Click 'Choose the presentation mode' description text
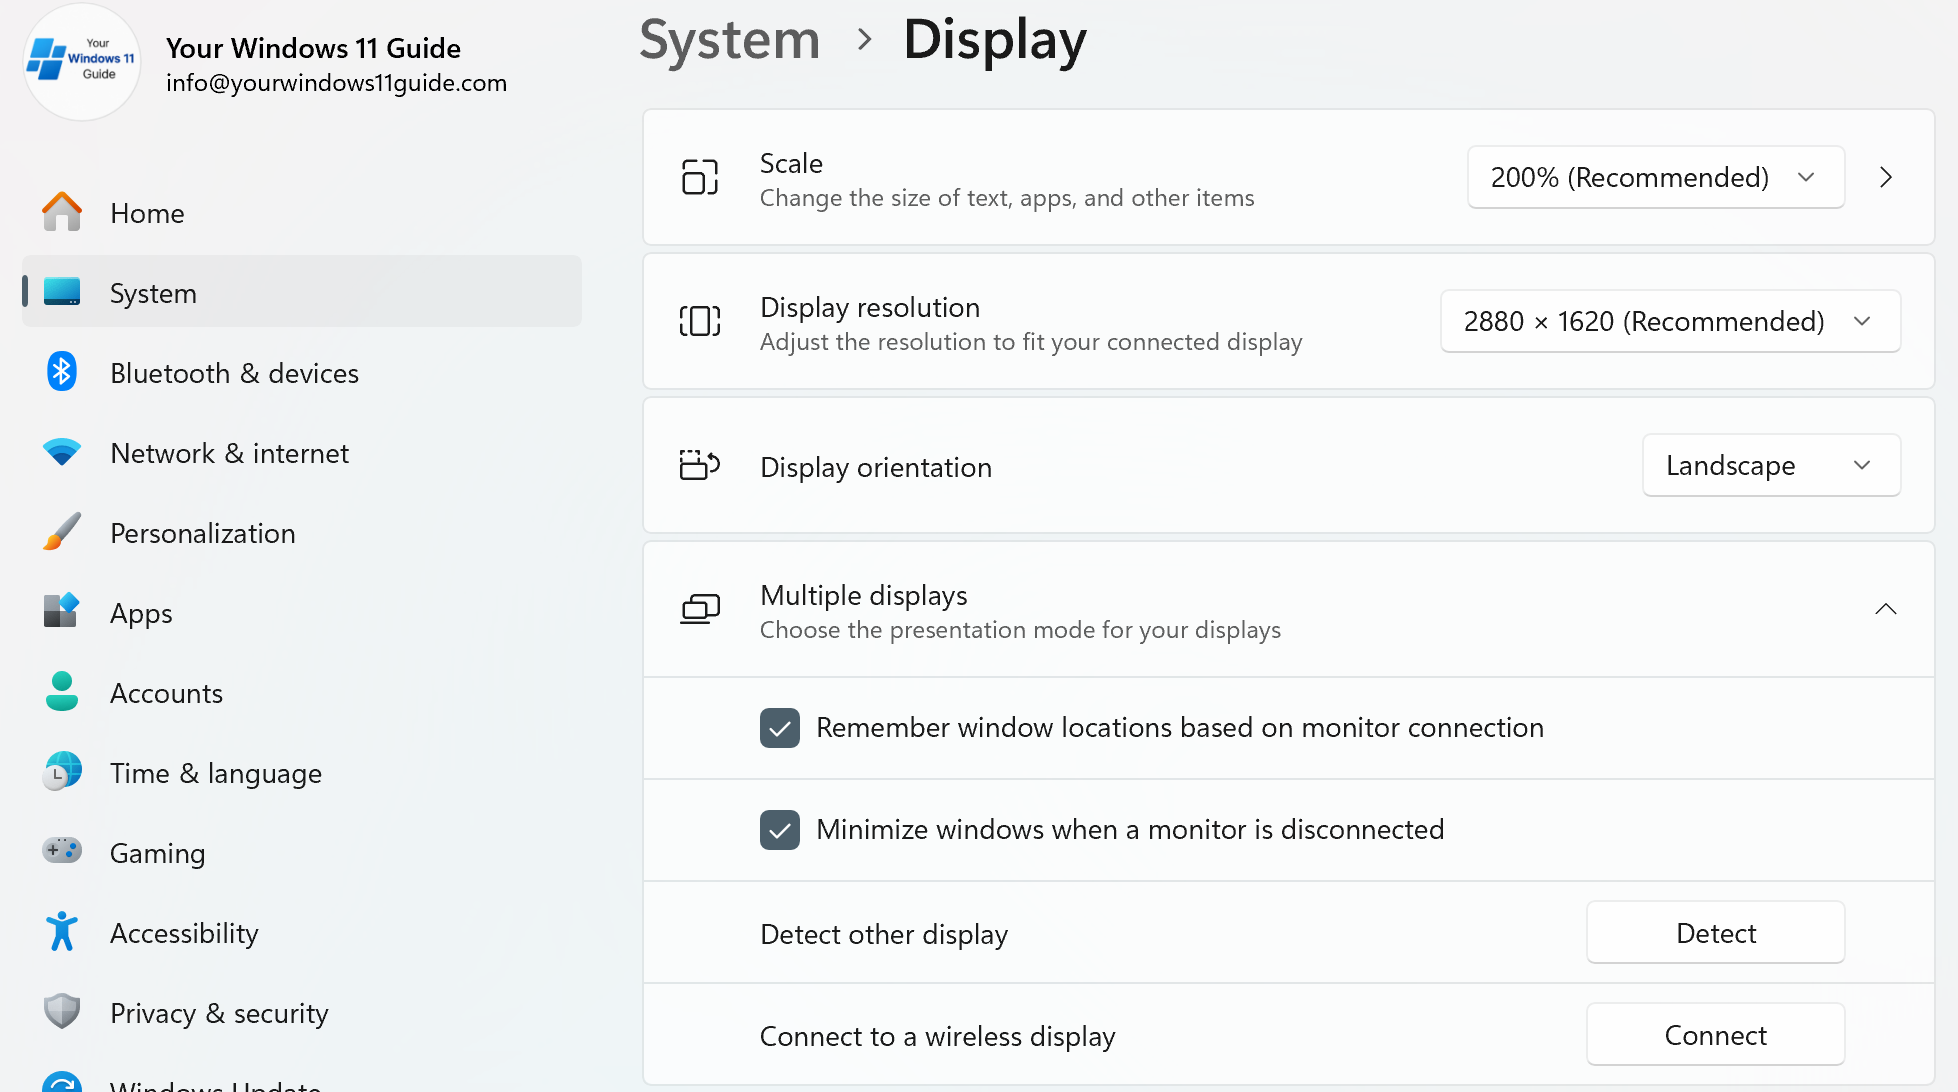 pyautogui.click(x=1020, y=630)
